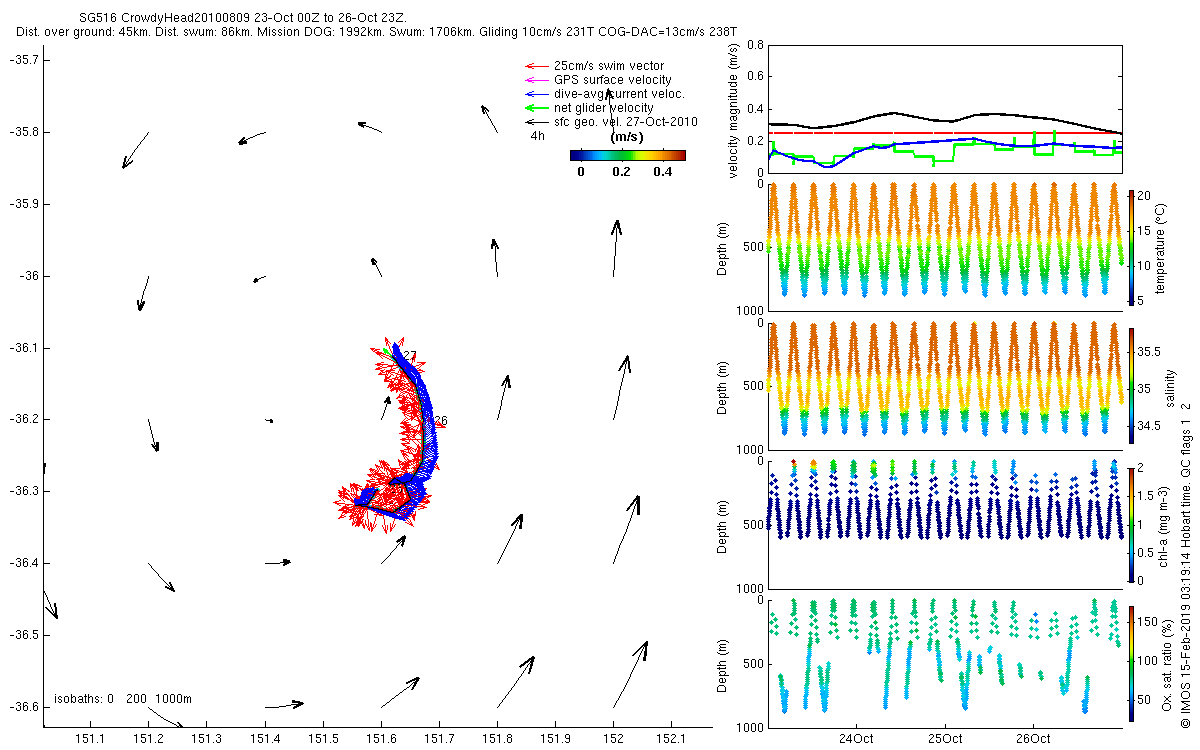1200x750 pixels.
Task: Click latitude tick label -36.3
Action: pos(23,491)
